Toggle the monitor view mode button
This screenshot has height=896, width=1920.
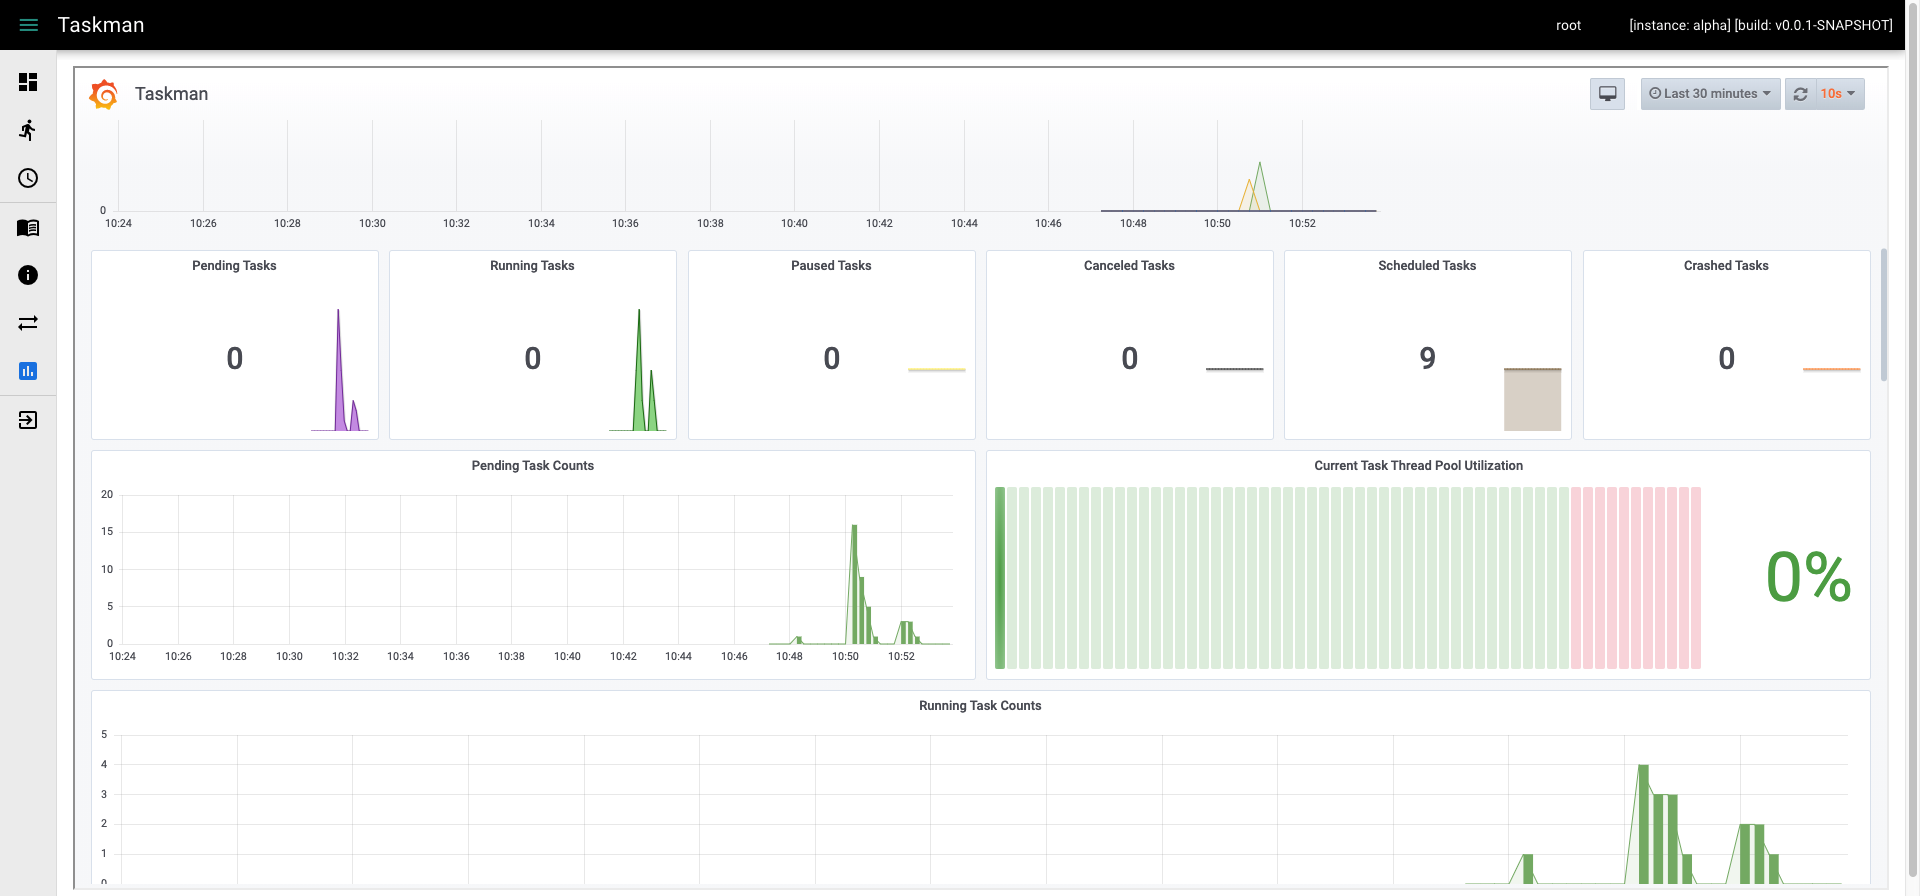(1607, 94)
